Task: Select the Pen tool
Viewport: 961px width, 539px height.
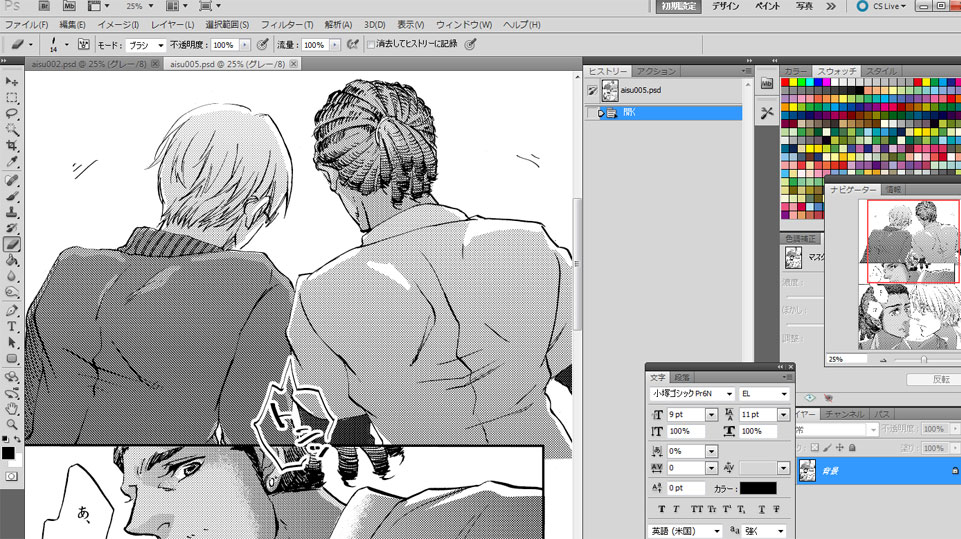Action: pyautogui.click(x=12, y=310)
